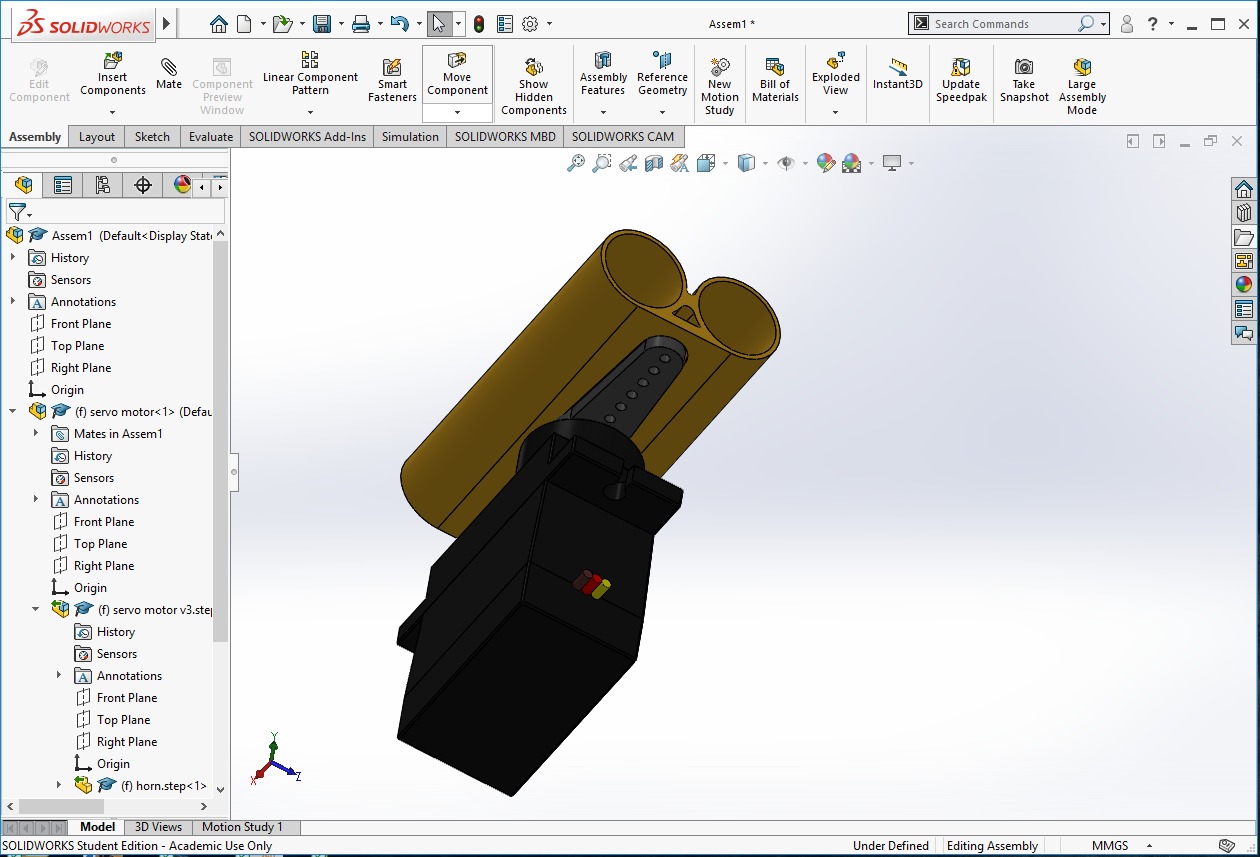This screenshot has width=1260, height=857.
Task: Click Zoom to Area icon
Action: 602,163
